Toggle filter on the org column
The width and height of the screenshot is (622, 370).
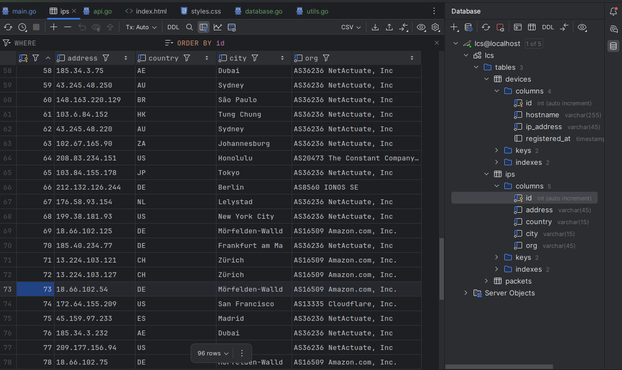coord(326,58)
